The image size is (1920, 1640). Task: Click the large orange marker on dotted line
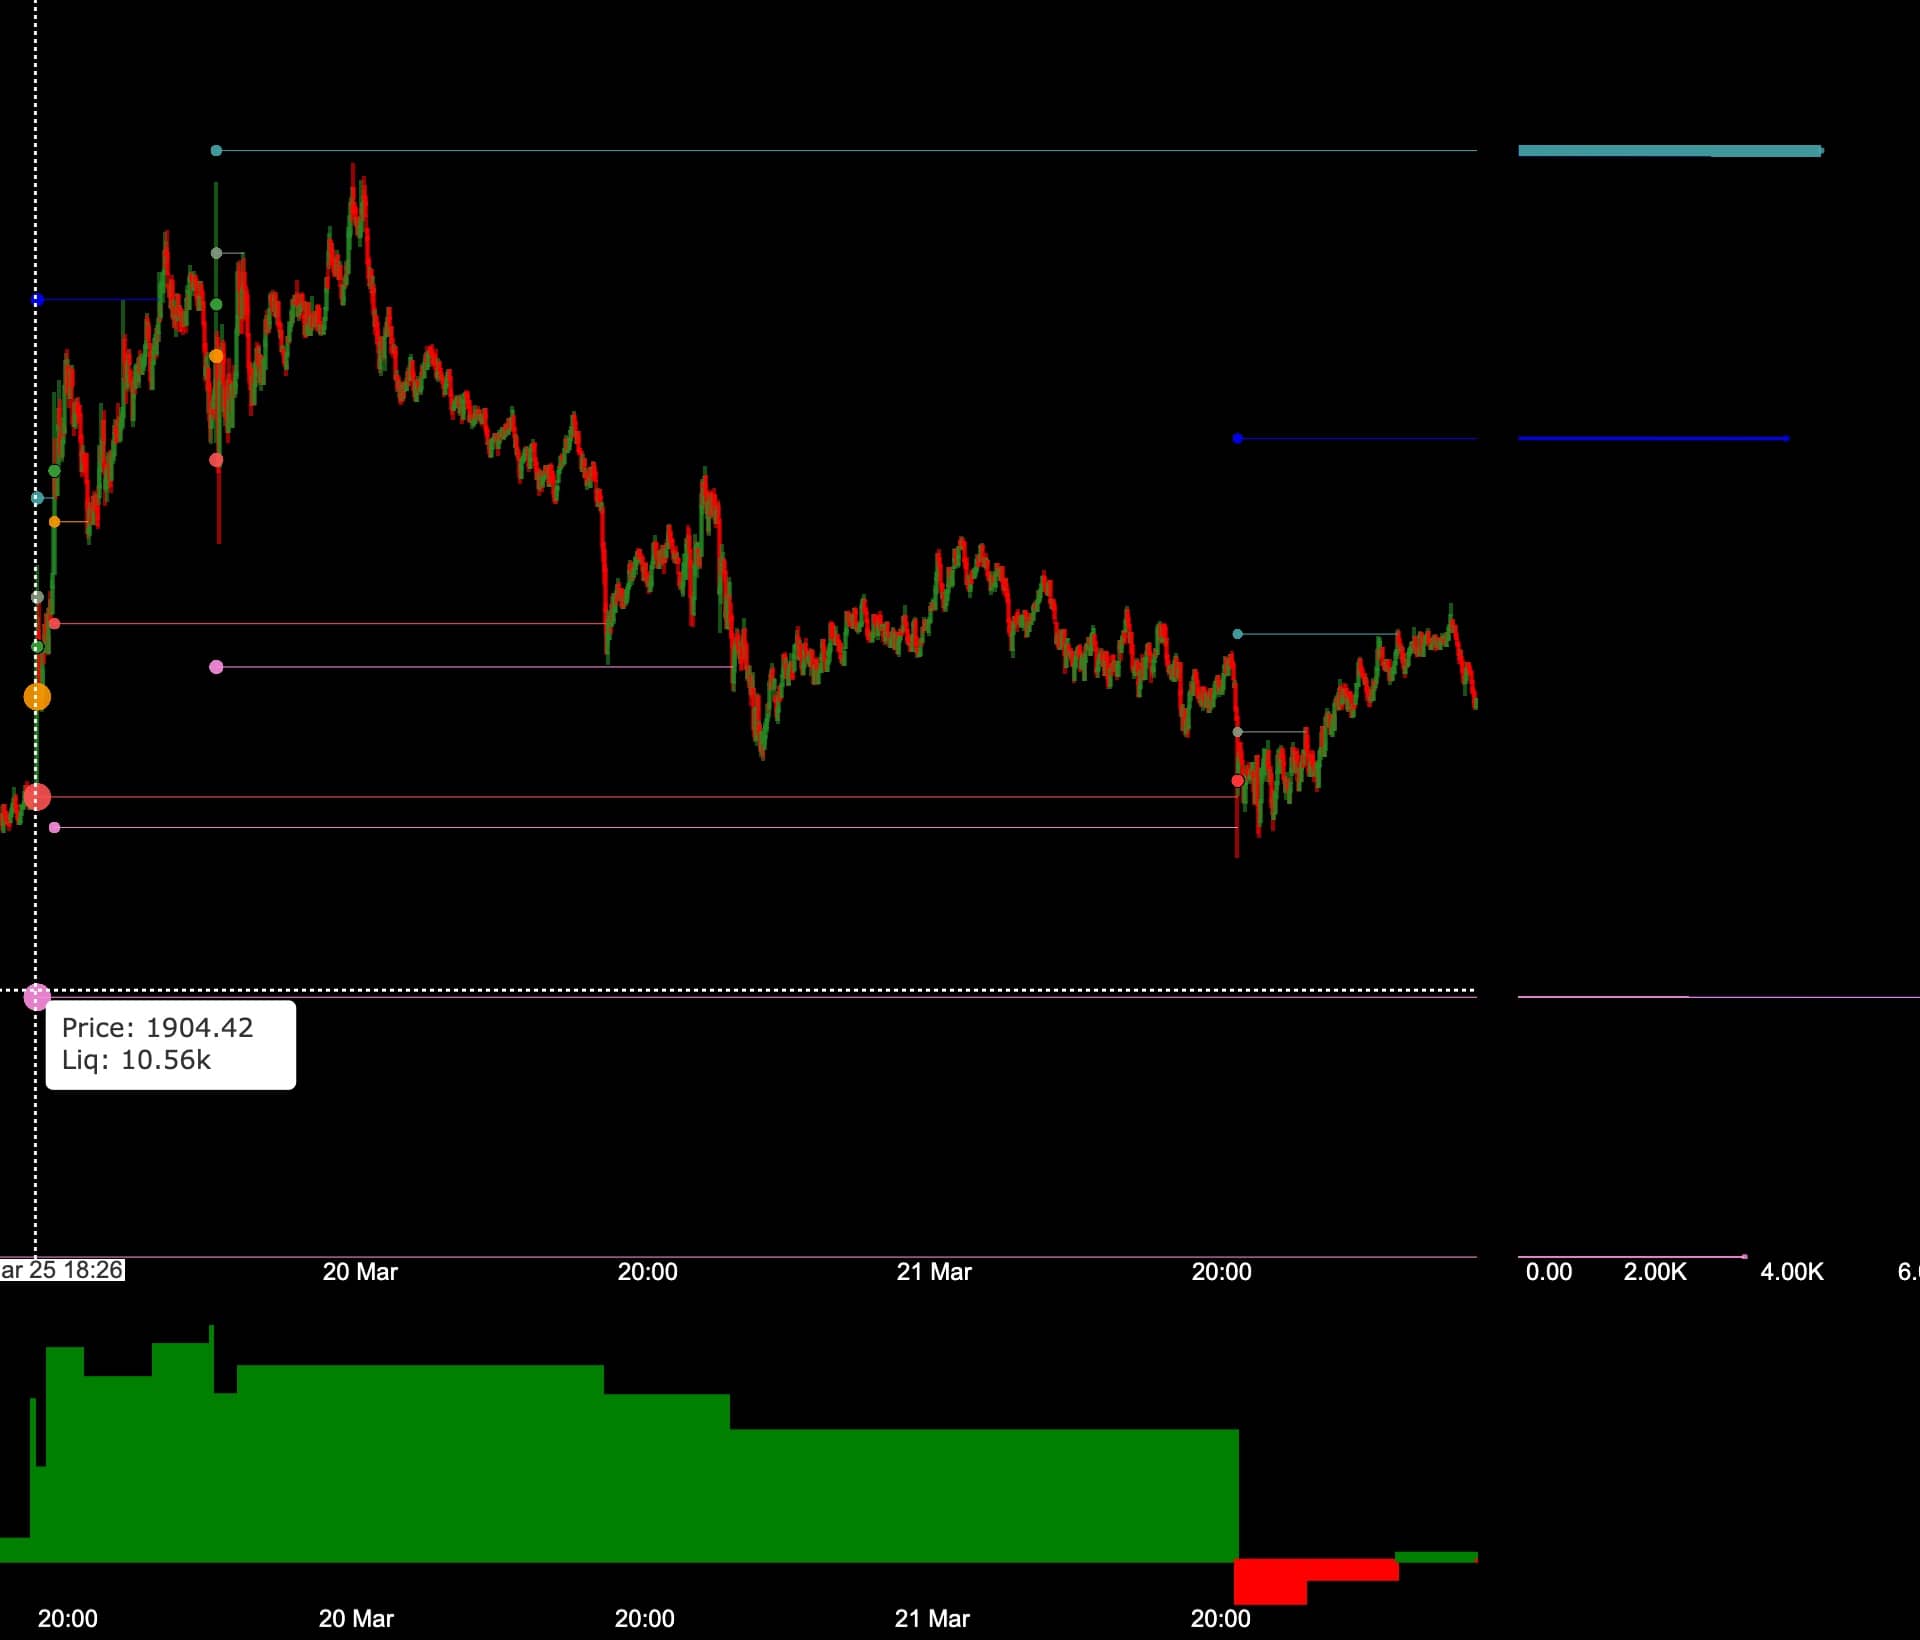pyautogui.click(x=37, y=697)
